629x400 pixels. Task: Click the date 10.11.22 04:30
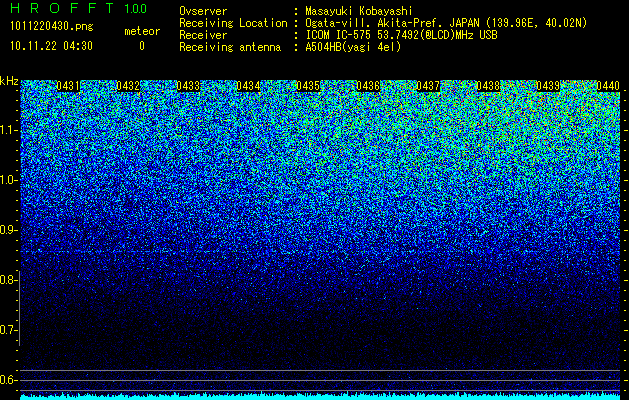click(52, 46)
